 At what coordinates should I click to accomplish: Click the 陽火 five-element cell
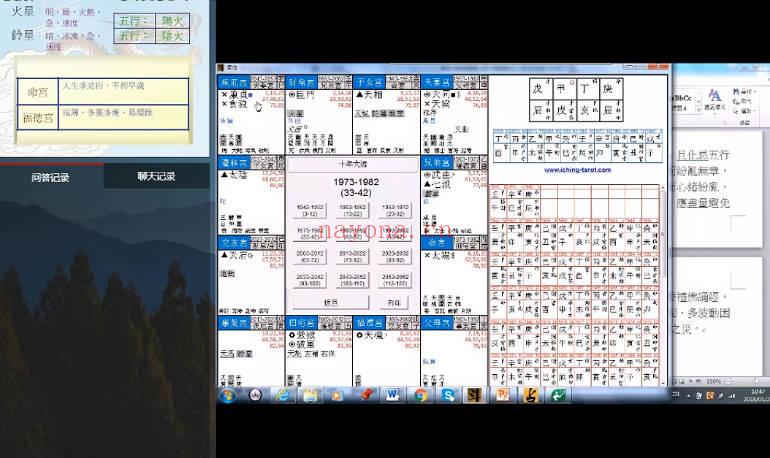[173, 21]
